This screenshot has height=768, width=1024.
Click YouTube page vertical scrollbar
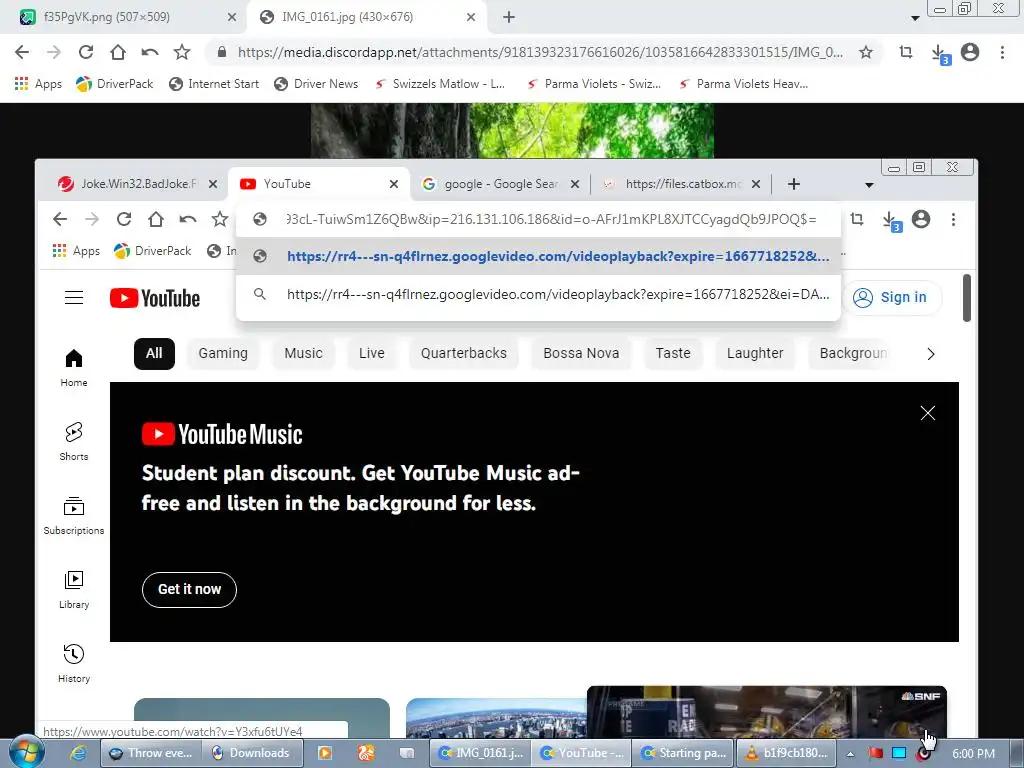coord(967,298)
